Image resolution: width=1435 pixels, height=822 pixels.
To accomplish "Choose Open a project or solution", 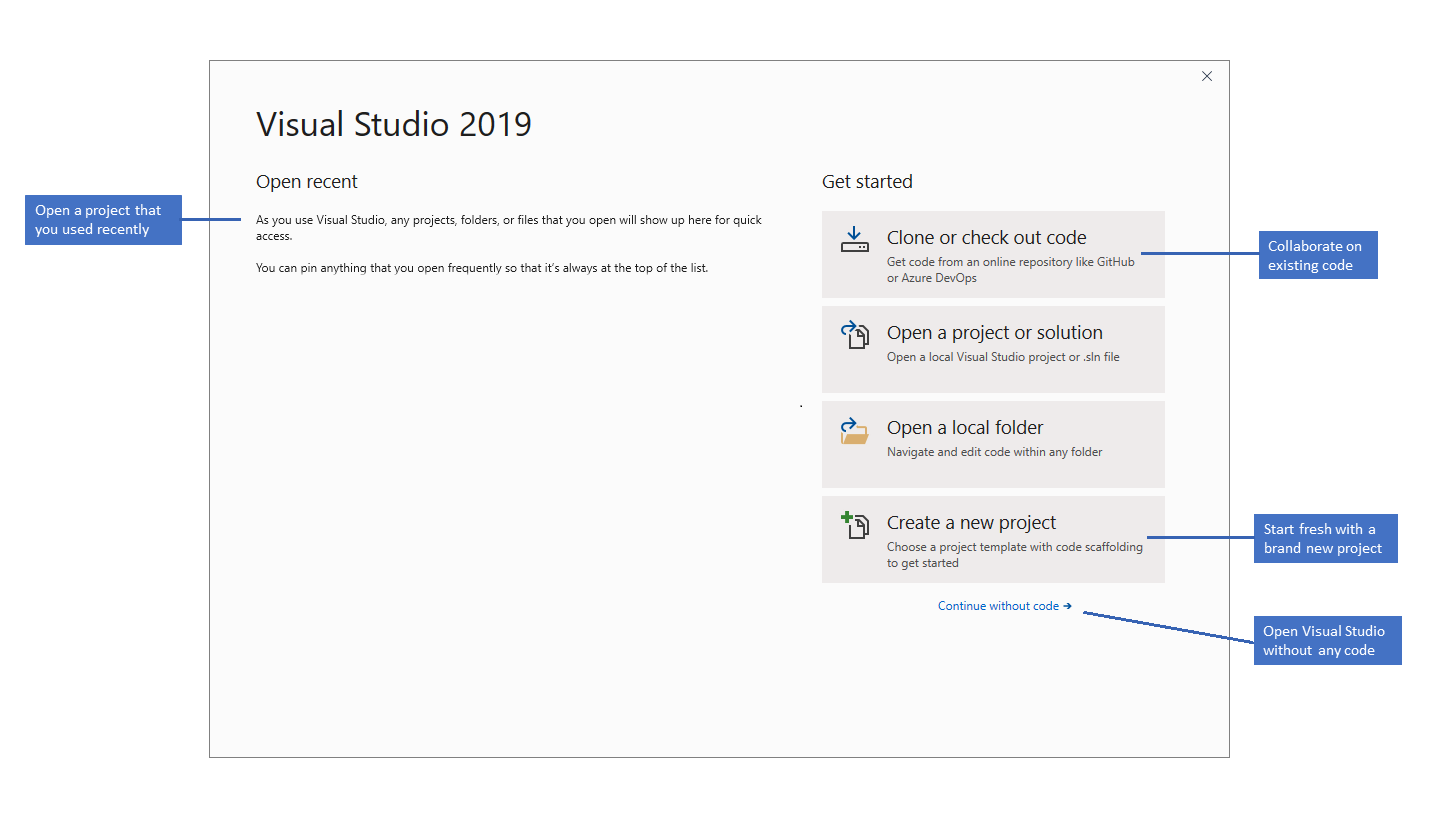I will tap(994, 333).
